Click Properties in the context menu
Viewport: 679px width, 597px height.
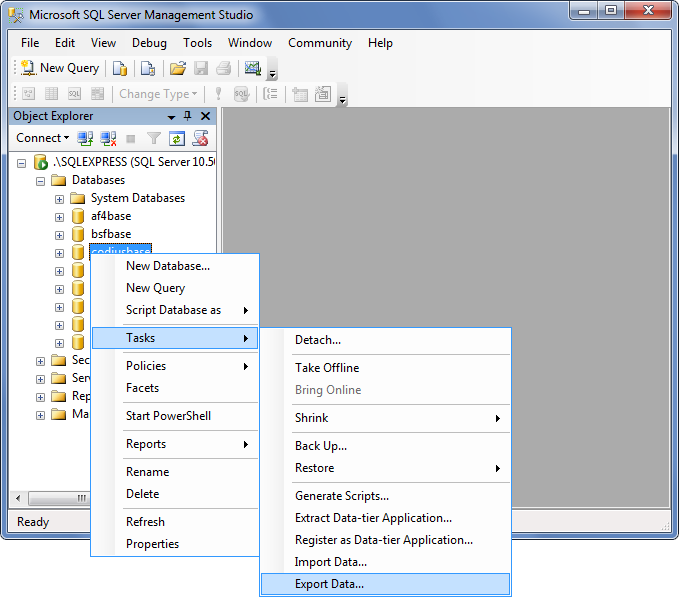click(152, 544)
